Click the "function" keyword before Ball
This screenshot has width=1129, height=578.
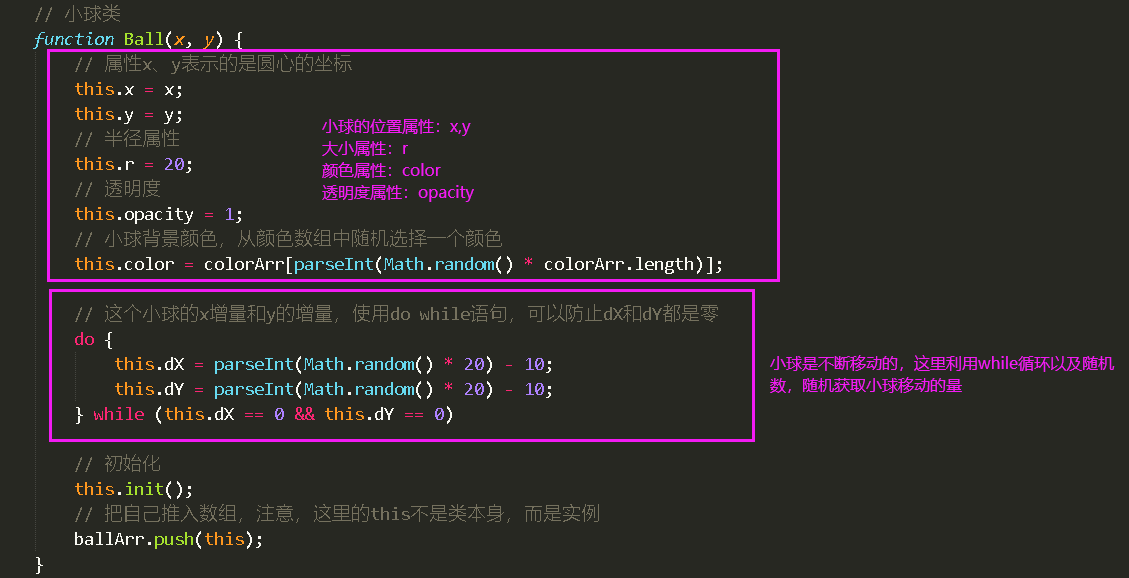pyautogui.click(x=74, y=39)
